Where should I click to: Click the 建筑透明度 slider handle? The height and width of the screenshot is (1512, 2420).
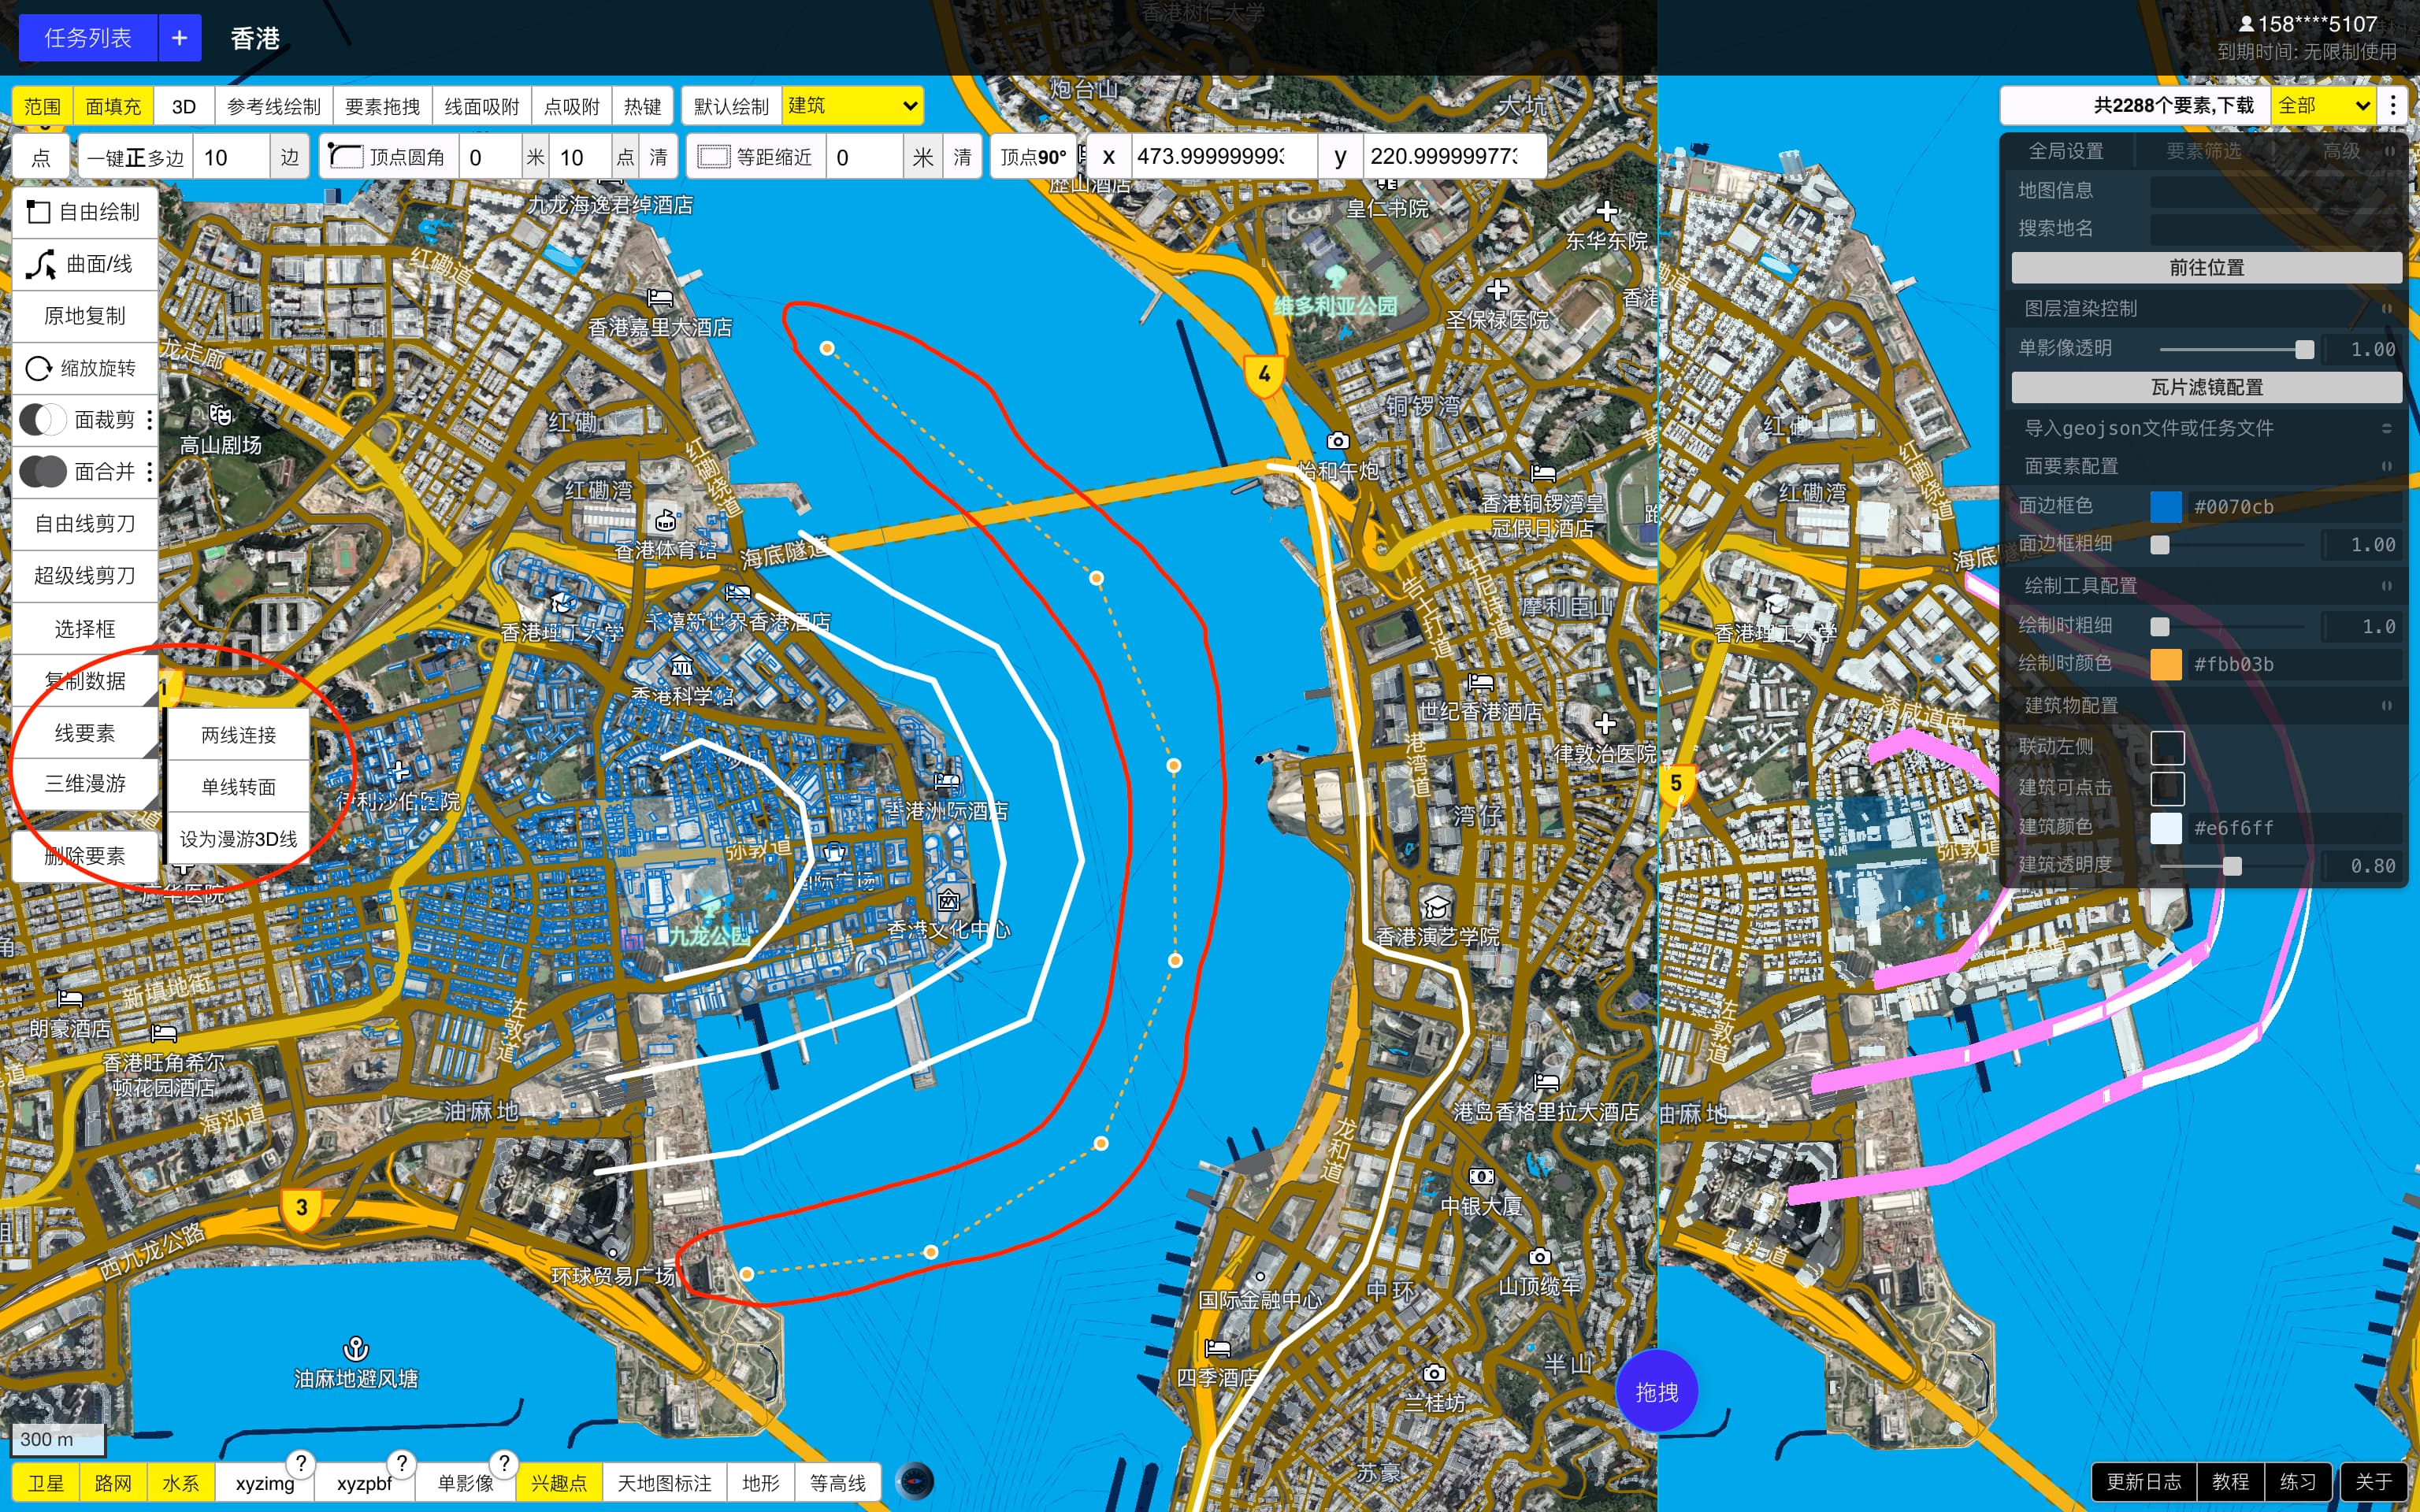2232,866
